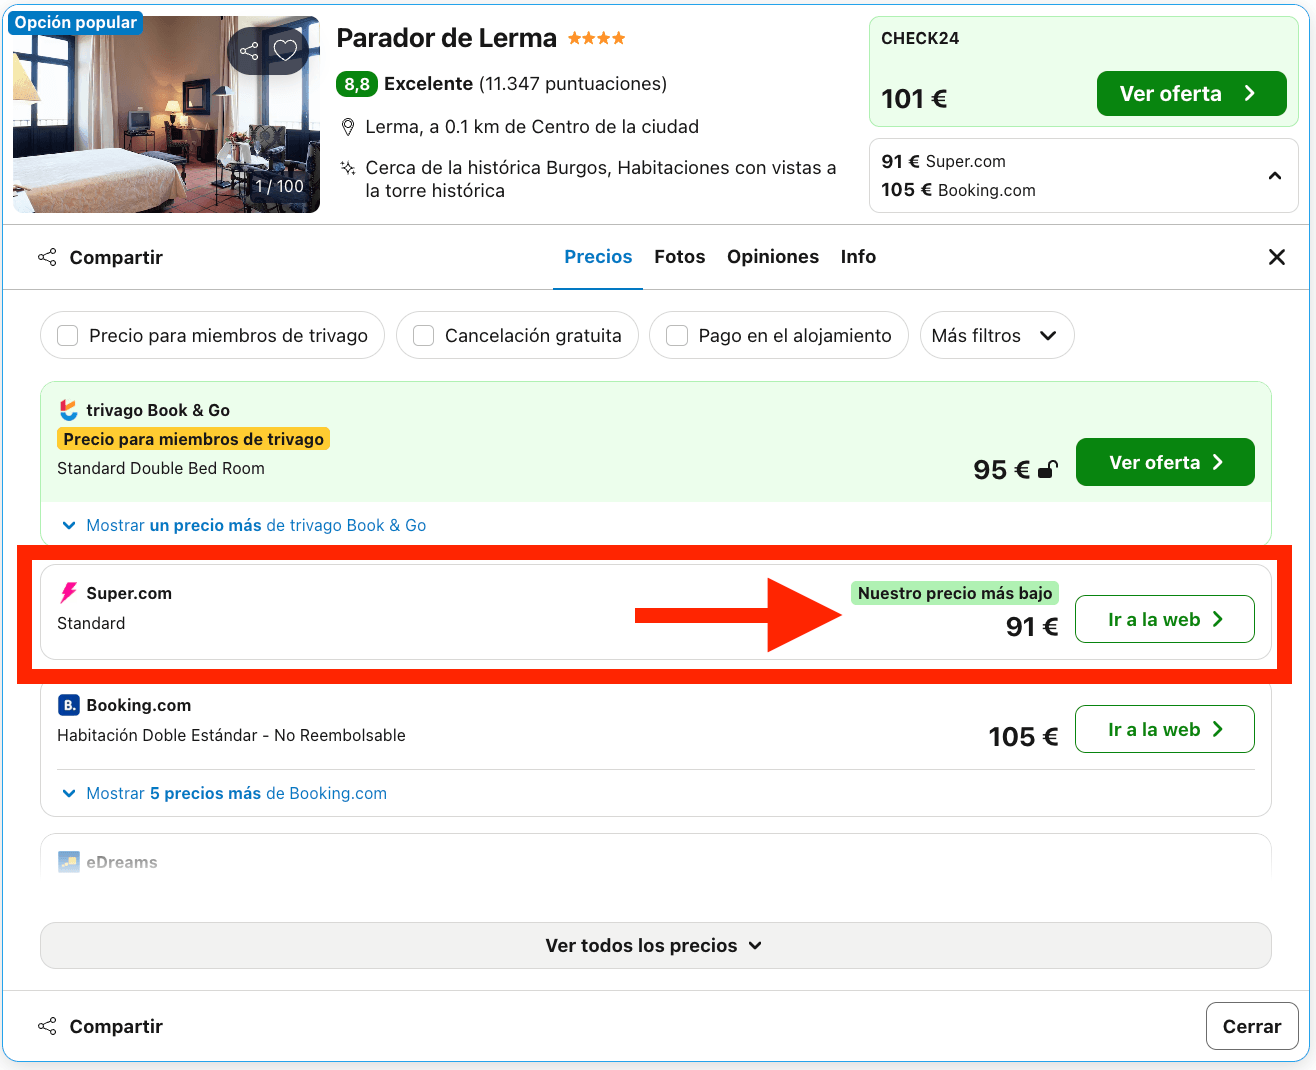Click the 105 € Booking.com summary line
This screenshot has width=1316, height=1070.
click(x=958, y=190)
